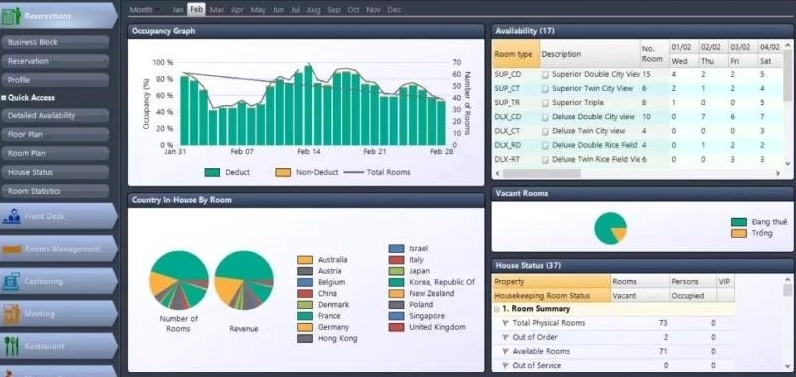Click the Front Desk module icon
The width and height of the screenshot is (796, 377).
coord(11,217)
